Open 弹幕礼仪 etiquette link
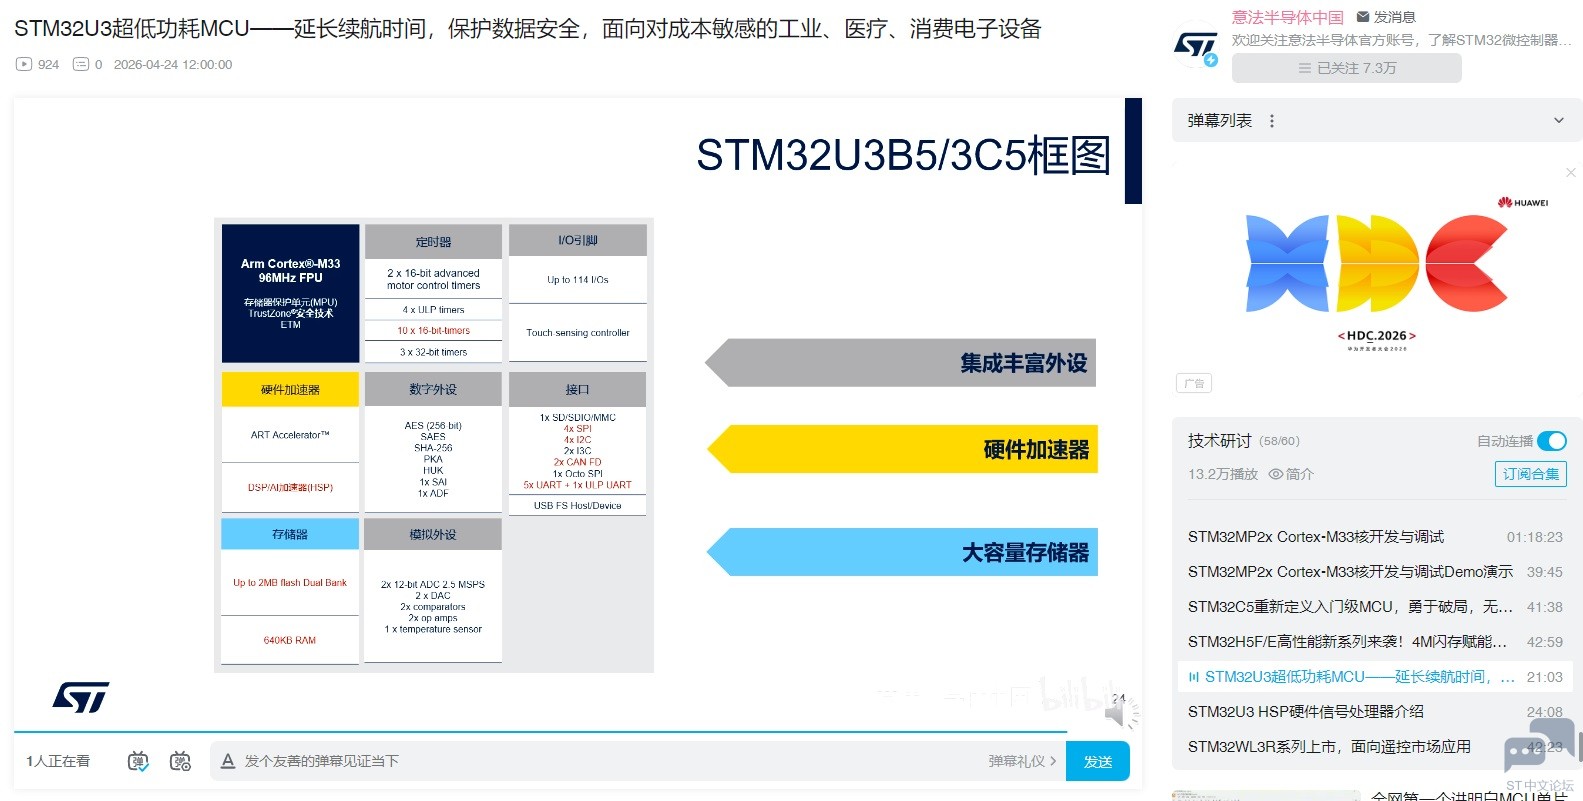This screenshot has width=1583, height=801. [x=1022, y=761]
